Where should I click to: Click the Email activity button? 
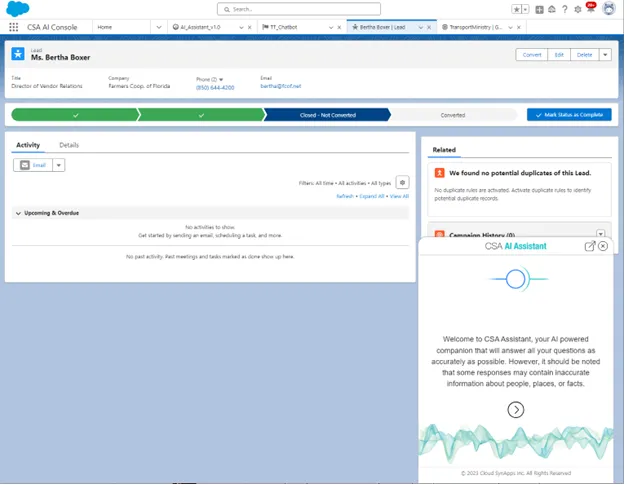coord(33,166)
